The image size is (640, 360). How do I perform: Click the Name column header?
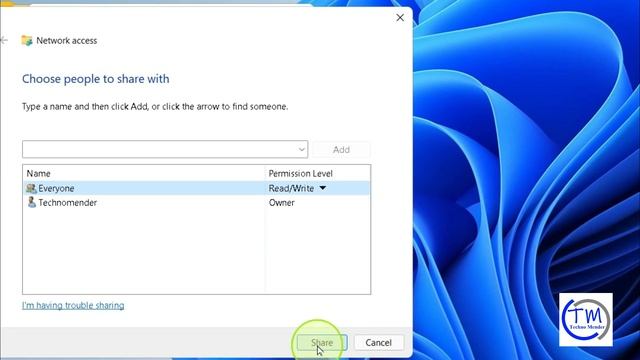144,173
